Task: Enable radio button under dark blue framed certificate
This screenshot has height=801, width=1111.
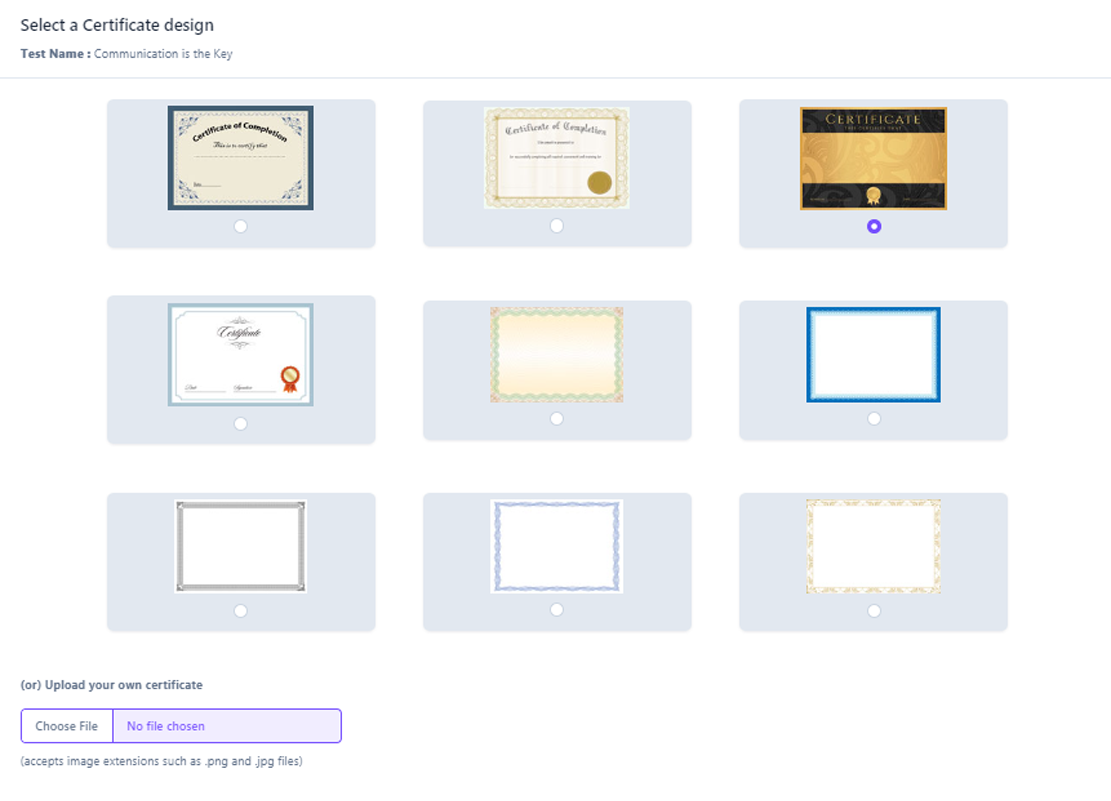Action: point(240,227)
